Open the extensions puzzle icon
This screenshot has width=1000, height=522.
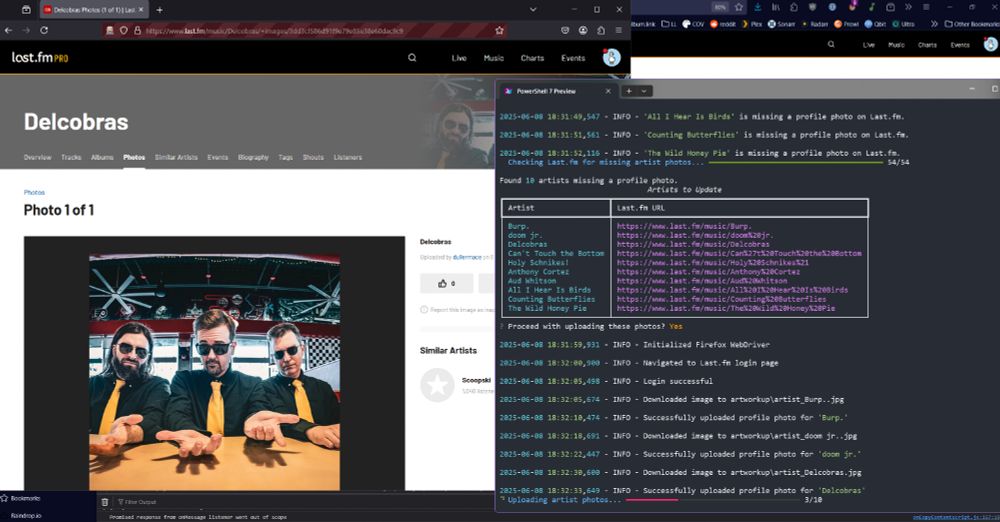click(601, 30)
